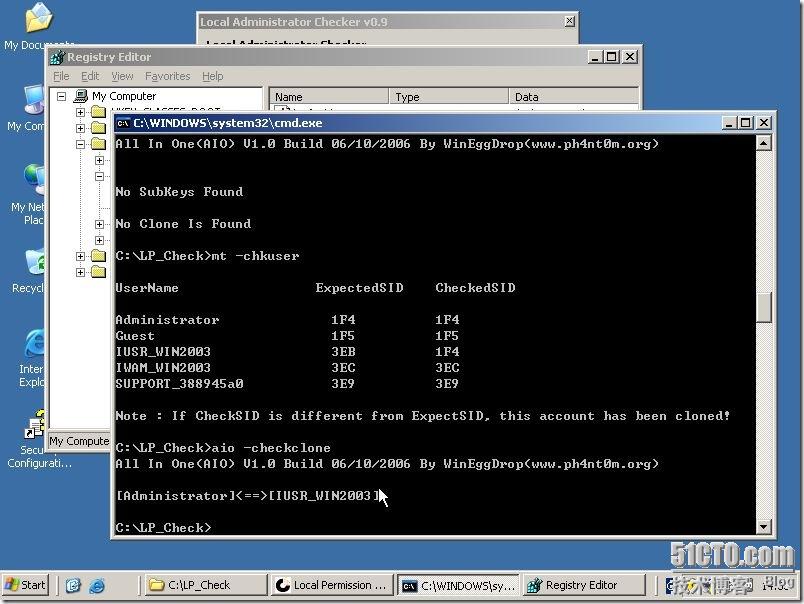Select the My Computer node in registry tree

click(124, 96)
